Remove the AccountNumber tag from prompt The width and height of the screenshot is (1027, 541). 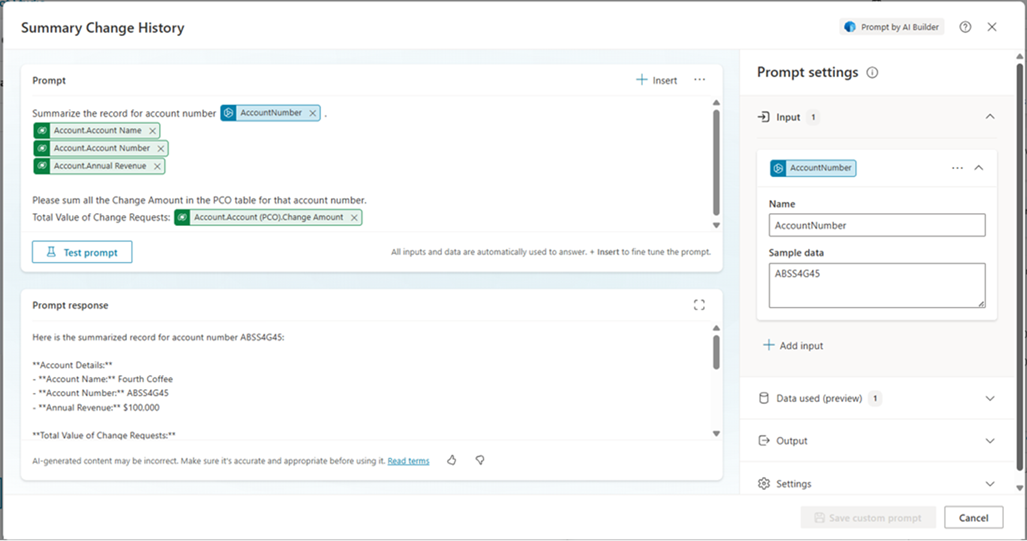pos(313,113)
